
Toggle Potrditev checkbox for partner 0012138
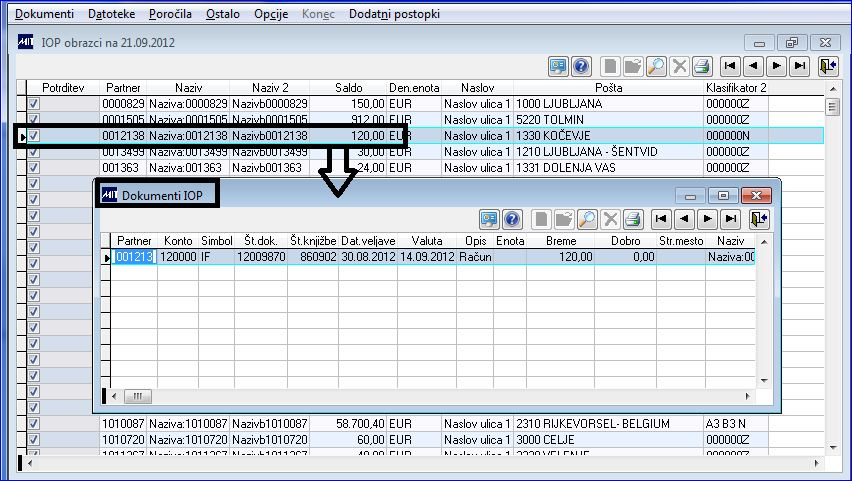click(34, 135)
